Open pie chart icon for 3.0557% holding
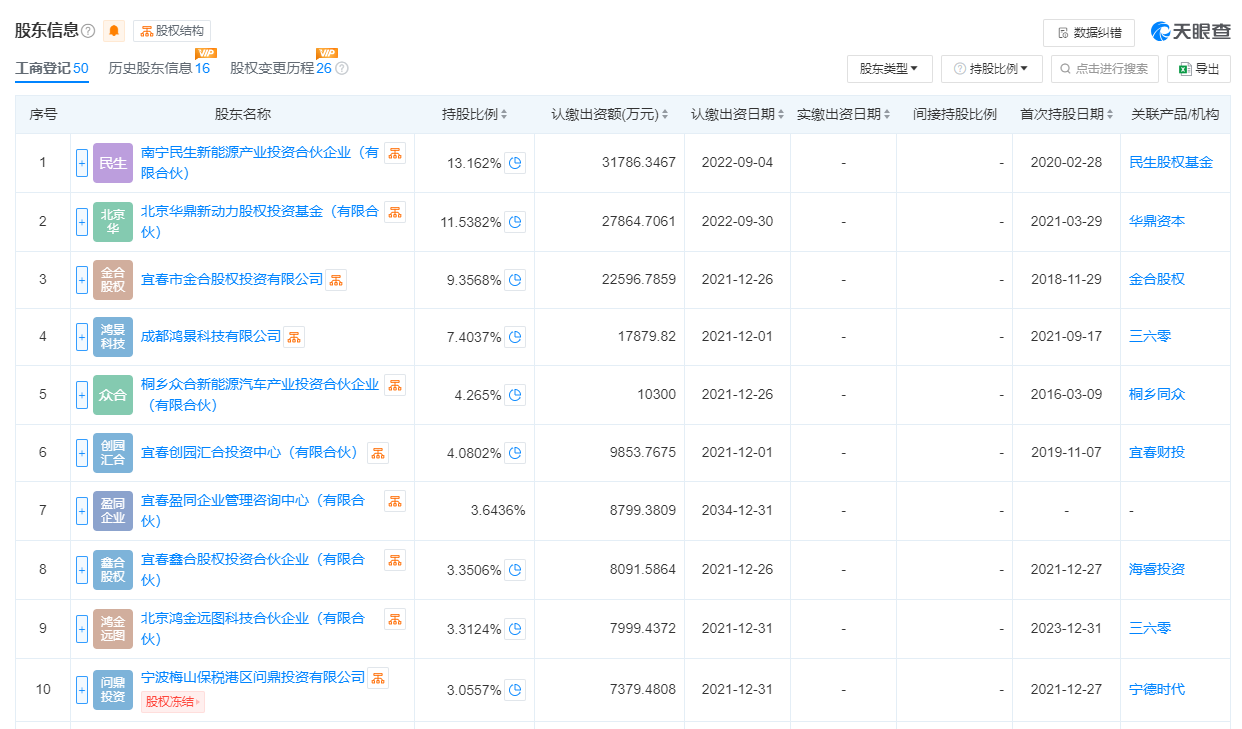Screen dimensions: 1242x729 tap(515, 689)
